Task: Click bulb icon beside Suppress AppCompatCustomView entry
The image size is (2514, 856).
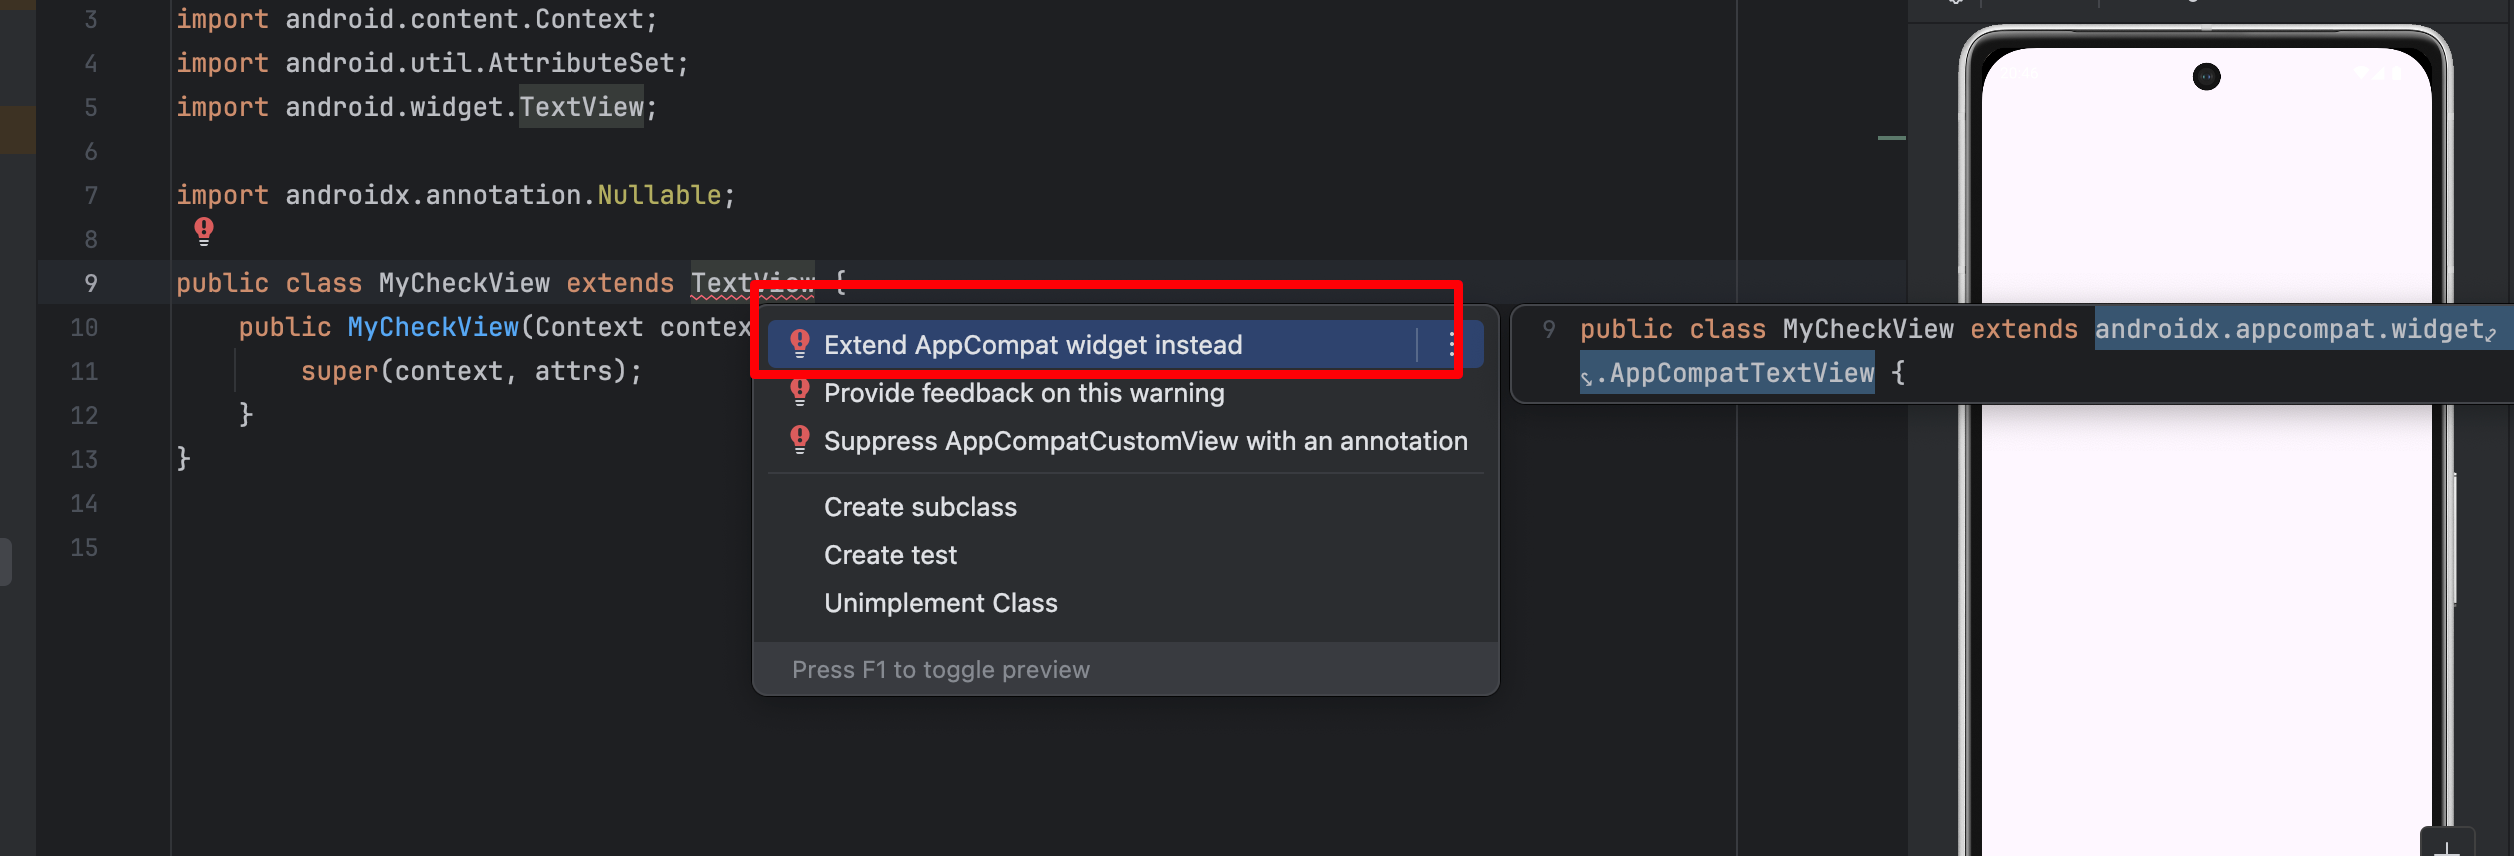Action: click(800, 440)
